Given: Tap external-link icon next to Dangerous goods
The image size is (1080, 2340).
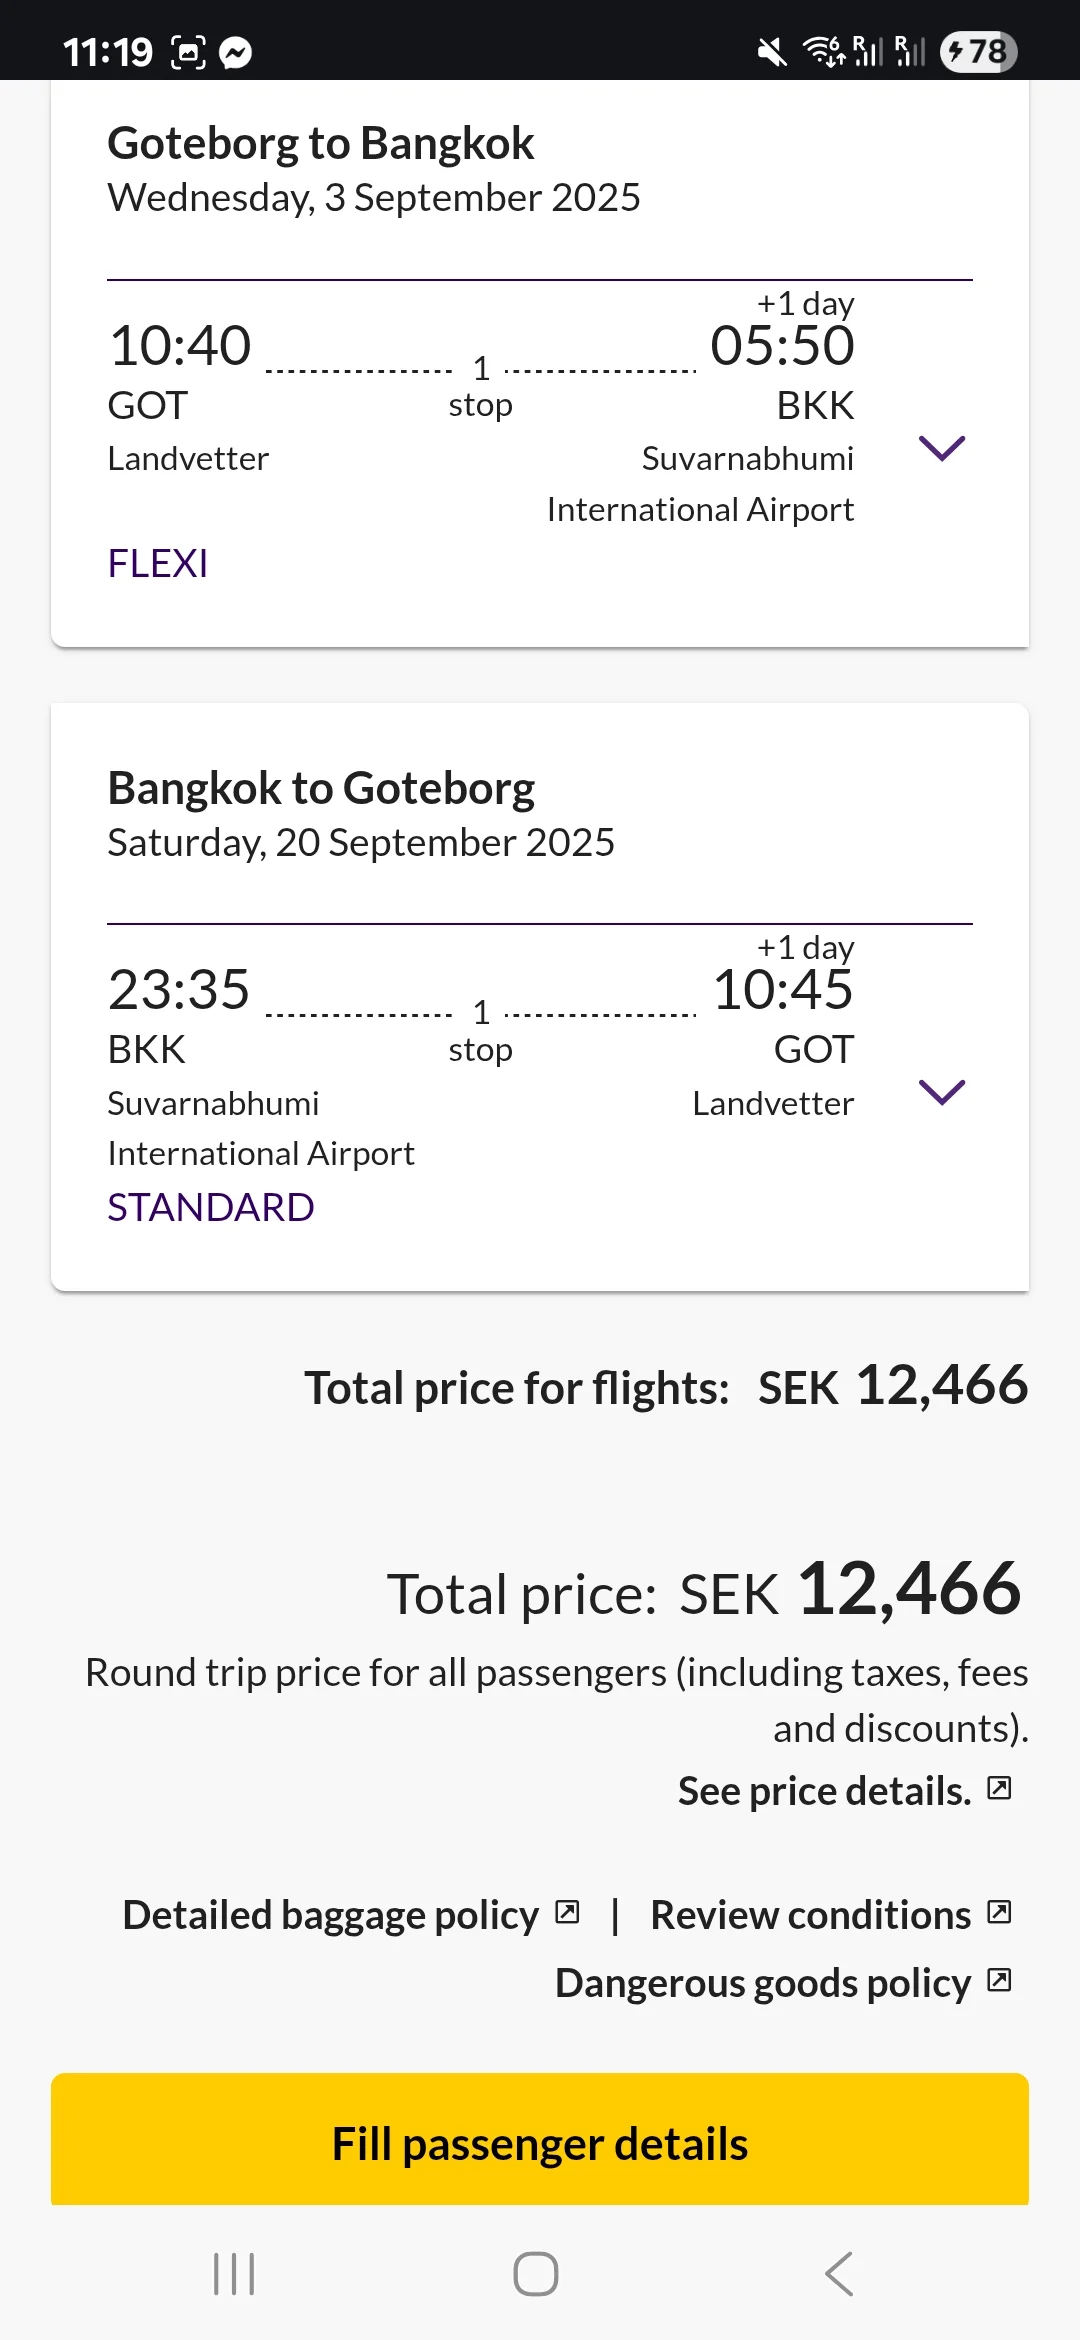Looking at the screenshot, I should click(x=999, y=1980).
